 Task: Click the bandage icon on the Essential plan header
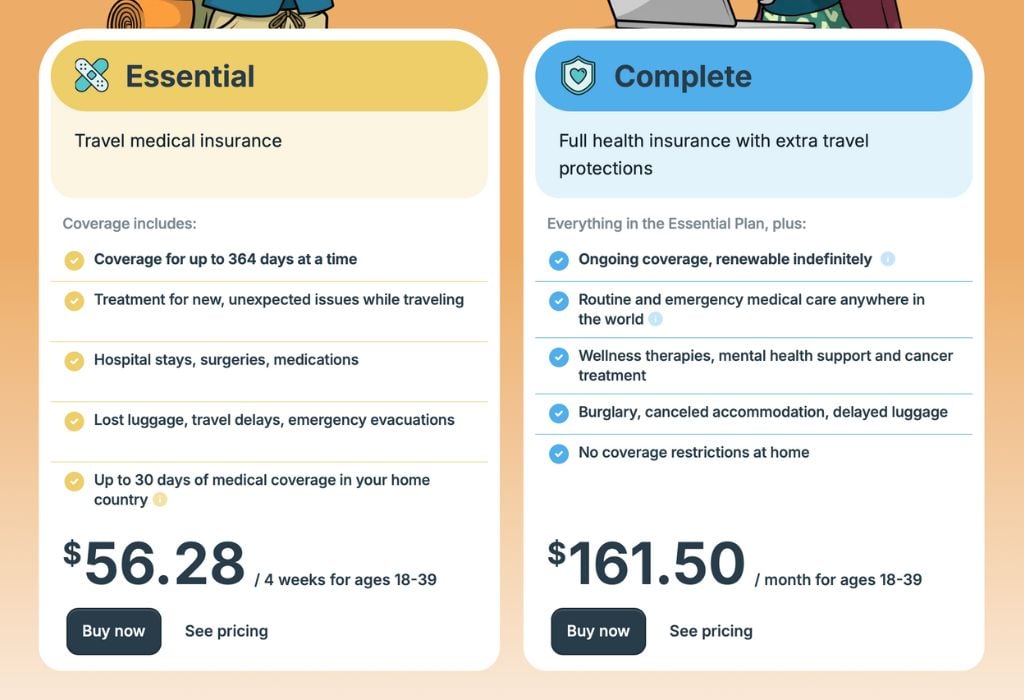(89, 74)
